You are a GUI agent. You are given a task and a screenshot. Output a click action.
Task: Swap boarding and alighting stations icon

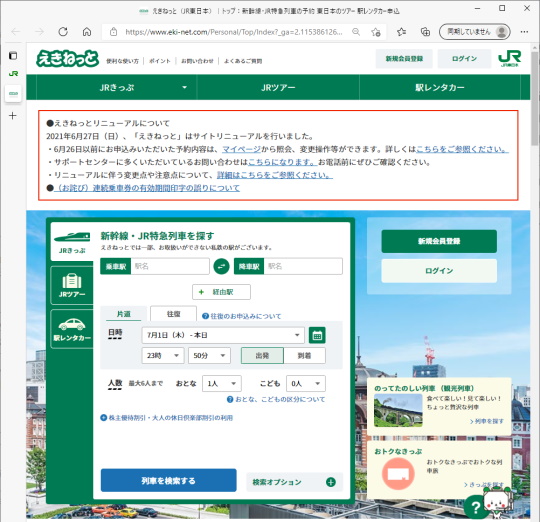221,266
